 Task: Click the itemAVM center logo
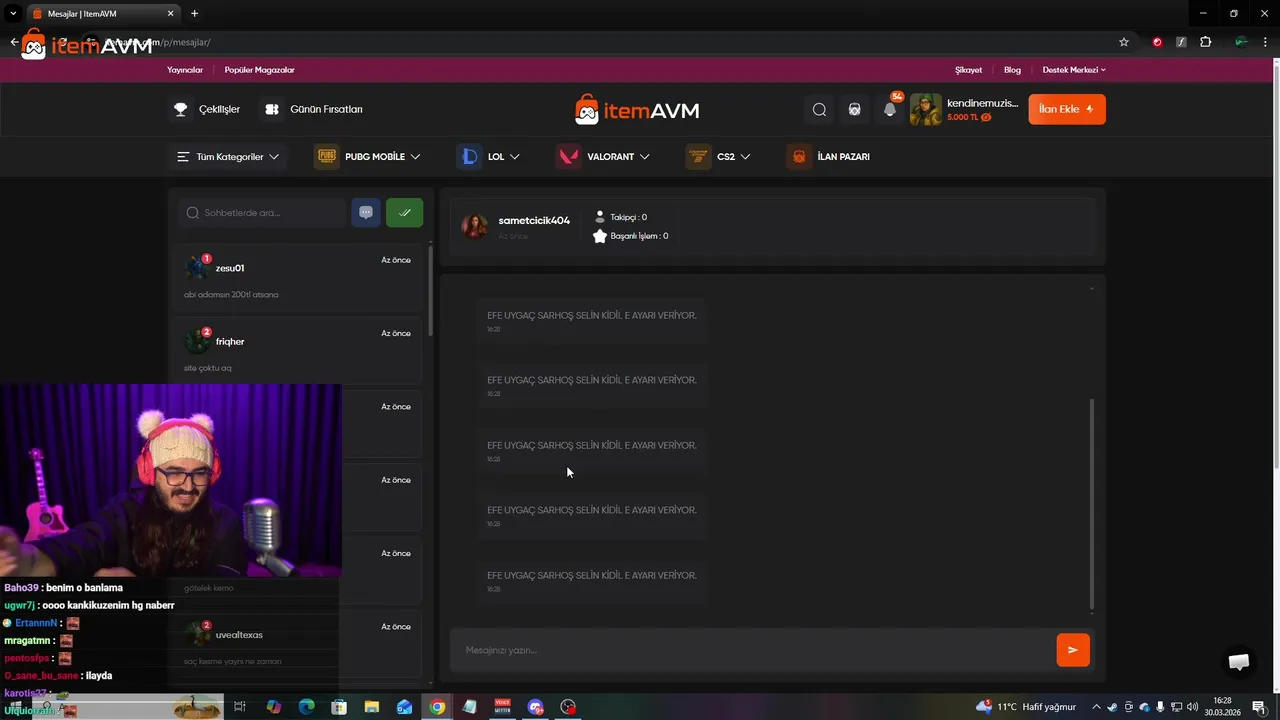[x=637, y=110]
